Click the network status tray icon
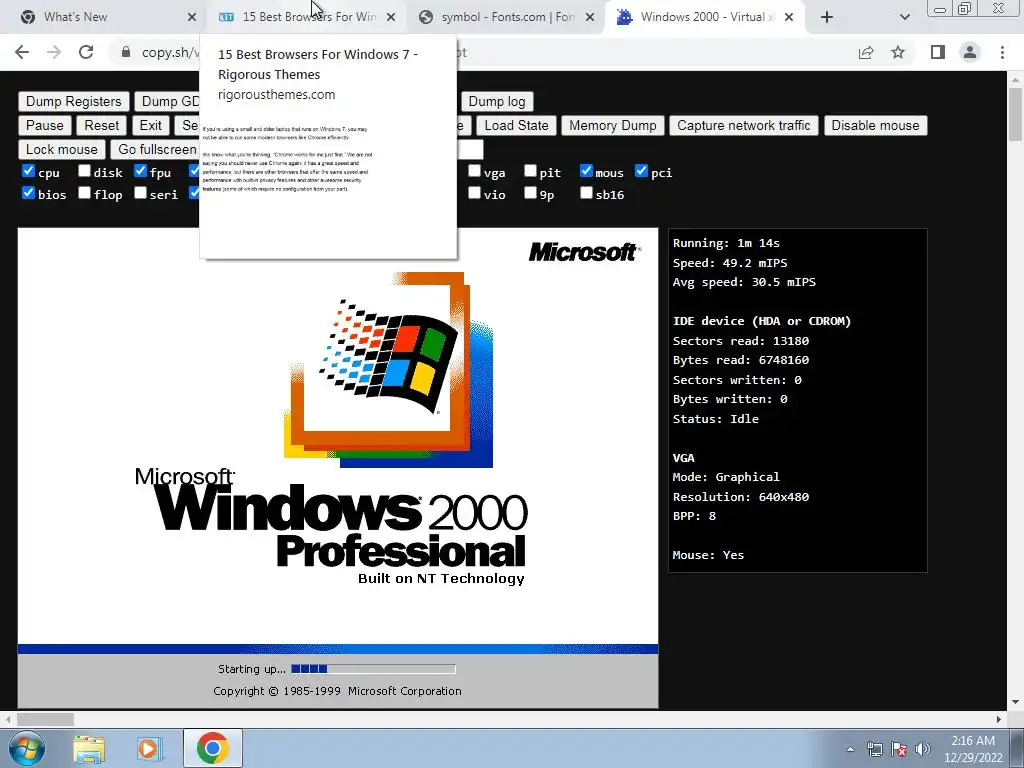This screenshot has width=1024, height=768. pos(874,749)
